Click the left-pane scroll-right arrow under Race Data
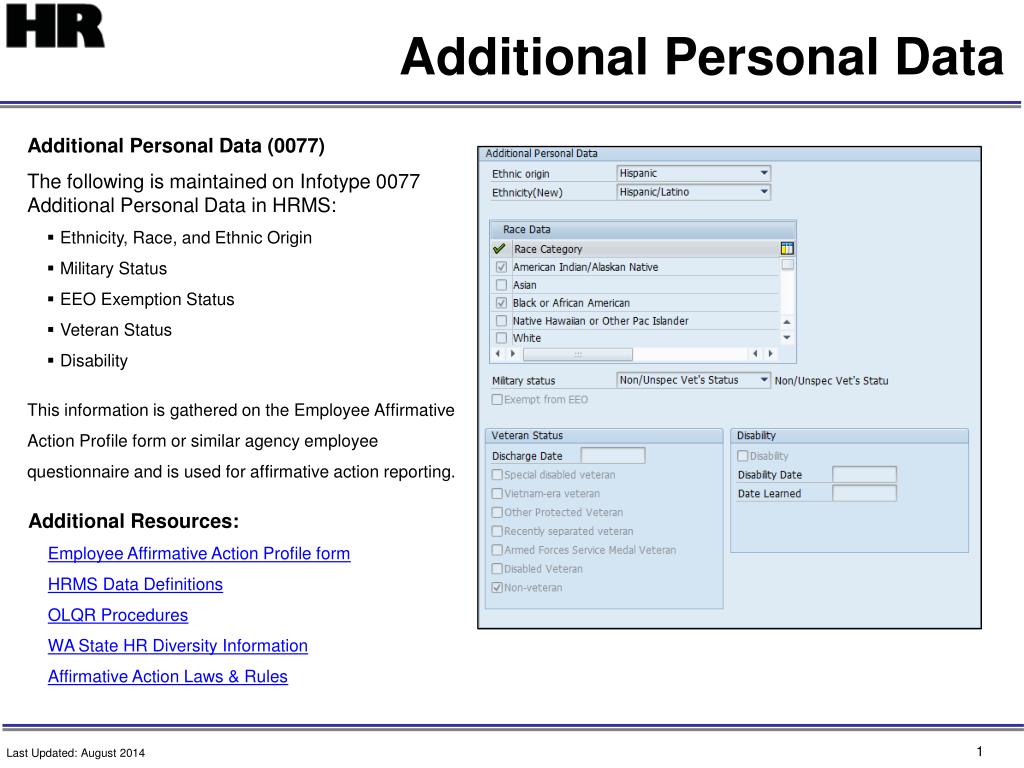Viewport: 1024px width, 768px height. click(x=513, y=354)
